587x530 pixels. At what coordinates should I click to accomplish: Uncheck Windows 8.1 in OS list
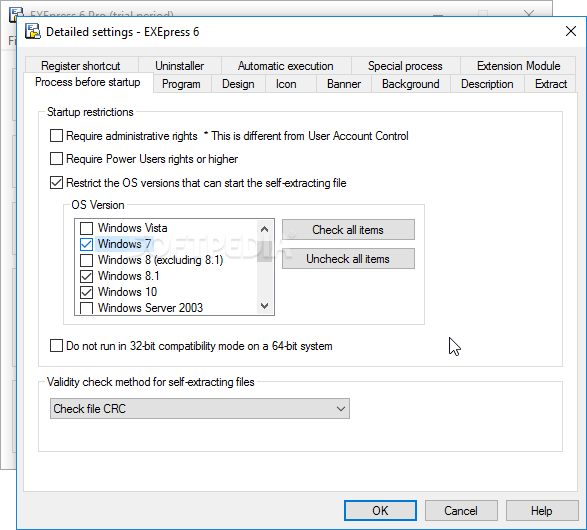[x=86, y=276]
